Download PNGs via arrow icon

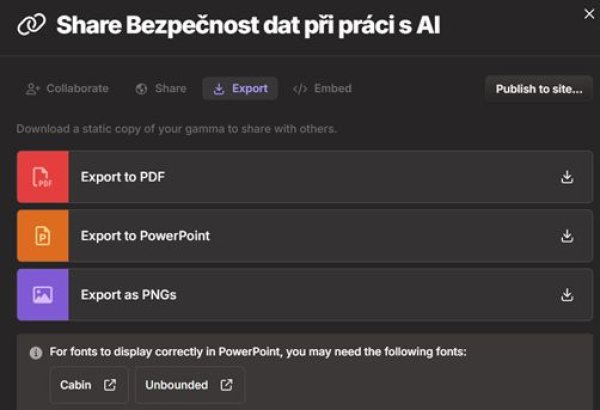(567, 295)
